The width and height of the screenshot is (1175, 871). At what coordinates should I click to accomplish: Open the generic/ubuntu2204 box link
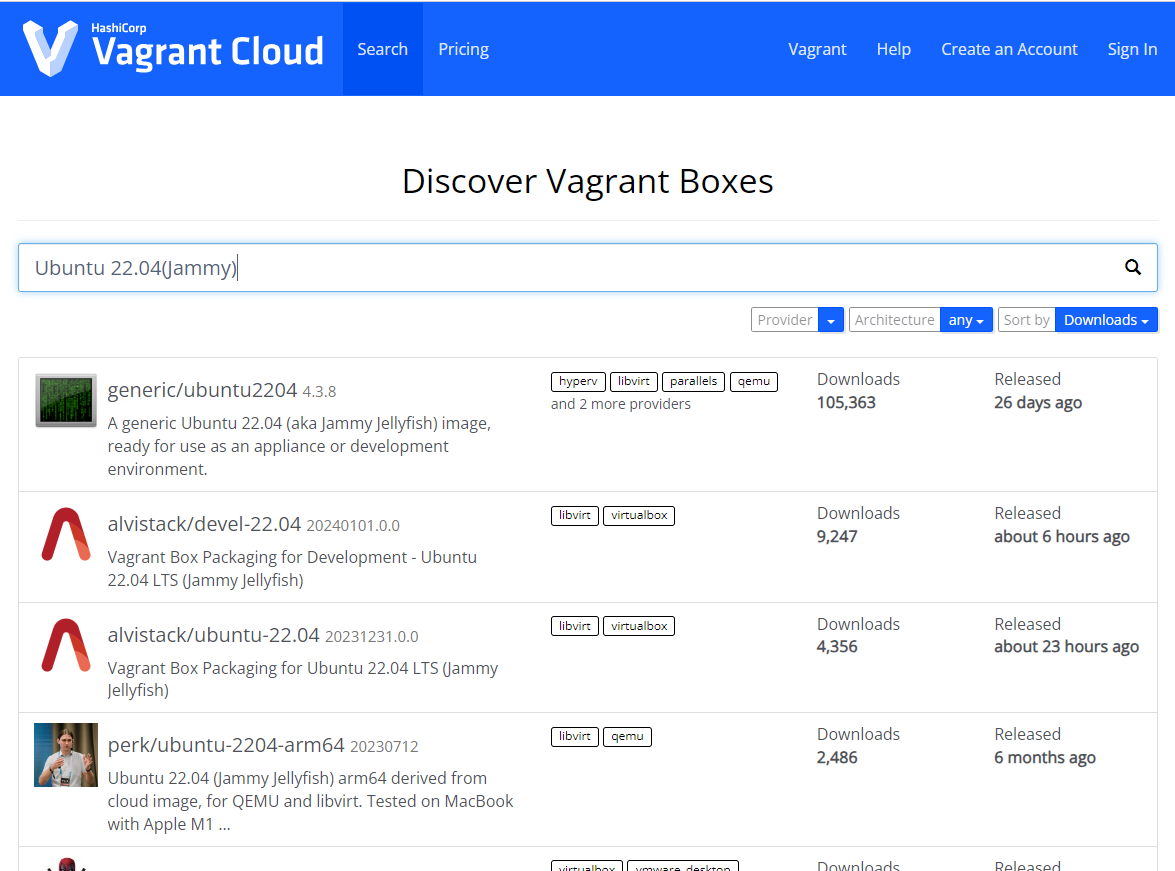[x=202, y=390]
